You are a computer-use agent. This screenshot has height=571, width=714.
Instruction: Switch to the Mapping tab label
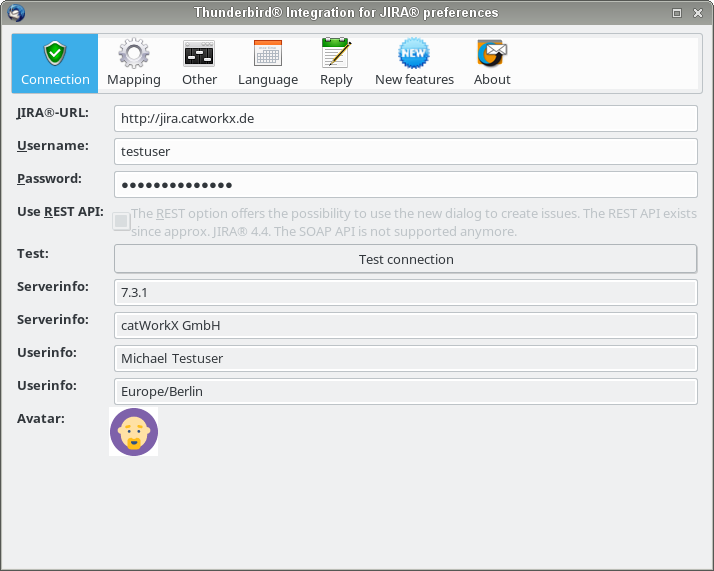tap(134, 80)
